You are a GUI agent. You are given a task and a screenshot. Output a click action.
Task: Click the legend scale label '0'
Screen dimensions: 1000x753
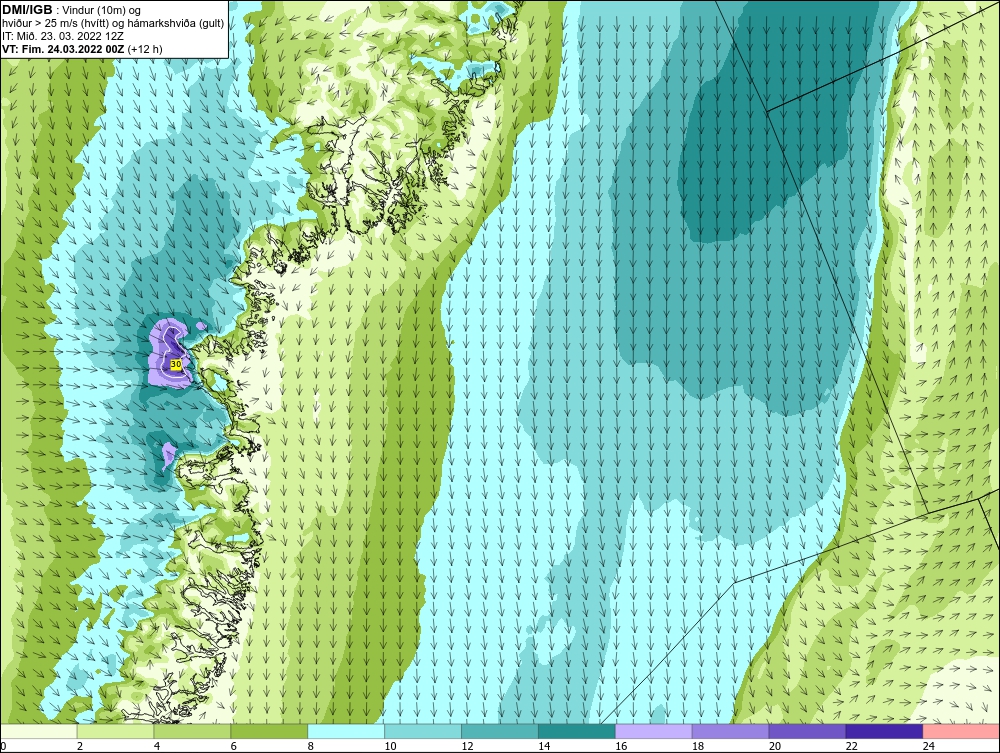(3, 746)
